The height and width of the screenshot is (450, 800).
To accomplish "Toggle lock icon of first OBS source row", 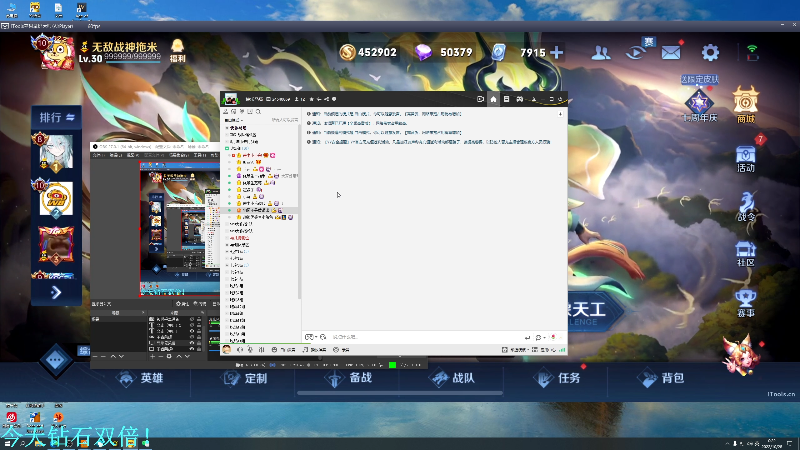I will [199, 319].
